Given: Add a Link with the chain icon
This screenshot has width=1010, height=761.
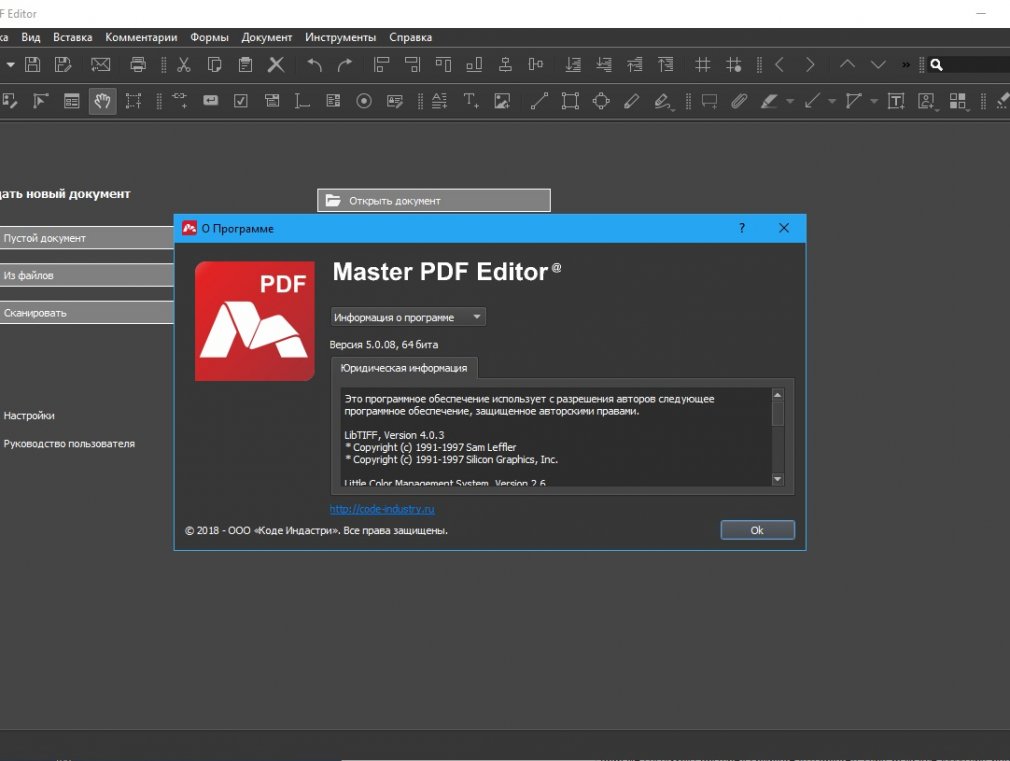Looking at the screenshot, I should click(x=180, y=99).
